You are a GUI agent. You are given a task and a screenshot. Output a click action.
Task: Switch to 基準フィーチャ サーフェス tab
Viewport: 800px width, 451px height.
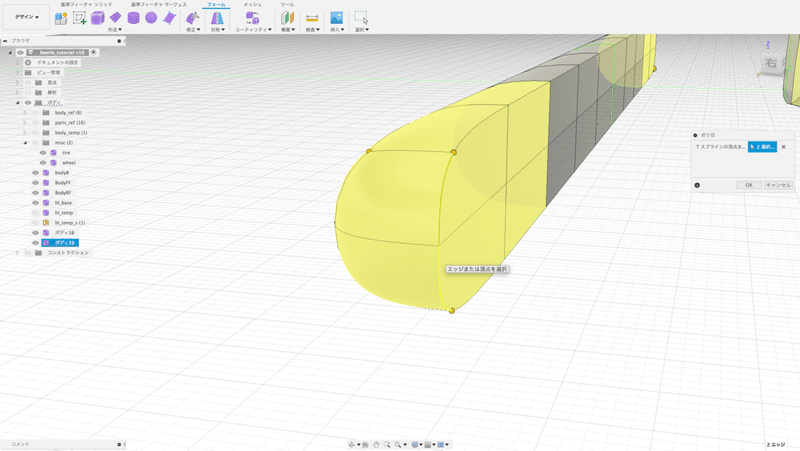[x=159, y=5]
